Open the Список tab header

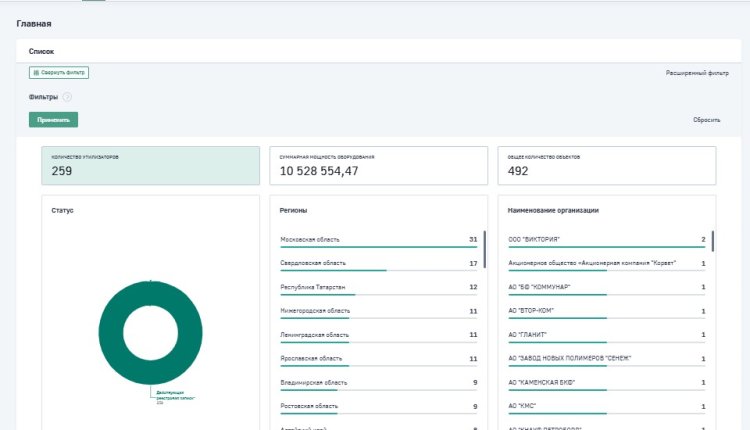41,51
